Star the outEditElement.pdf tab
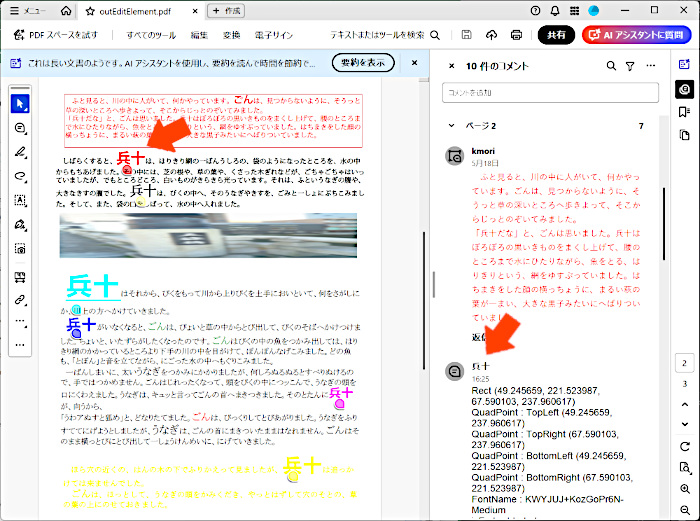The image size is (700, 521). pos(90,11)
